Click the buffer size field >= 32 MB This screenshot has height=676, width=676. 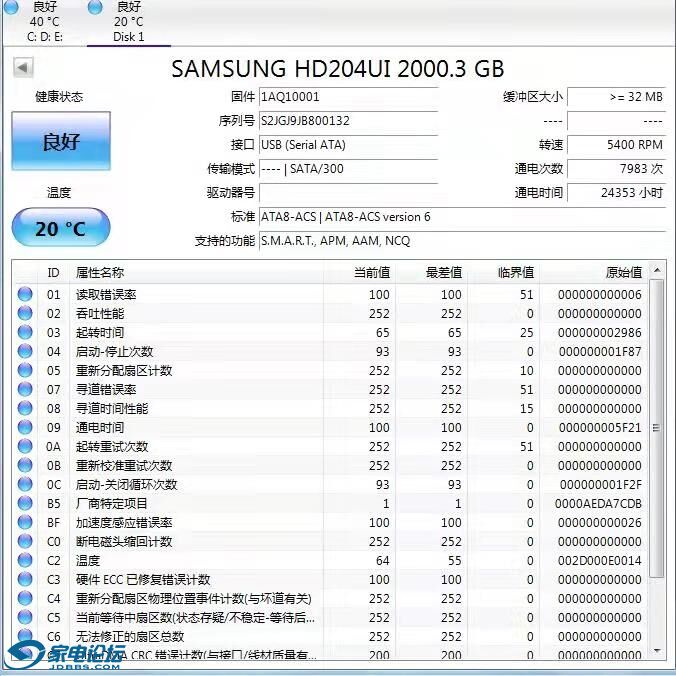click(617, 97)
